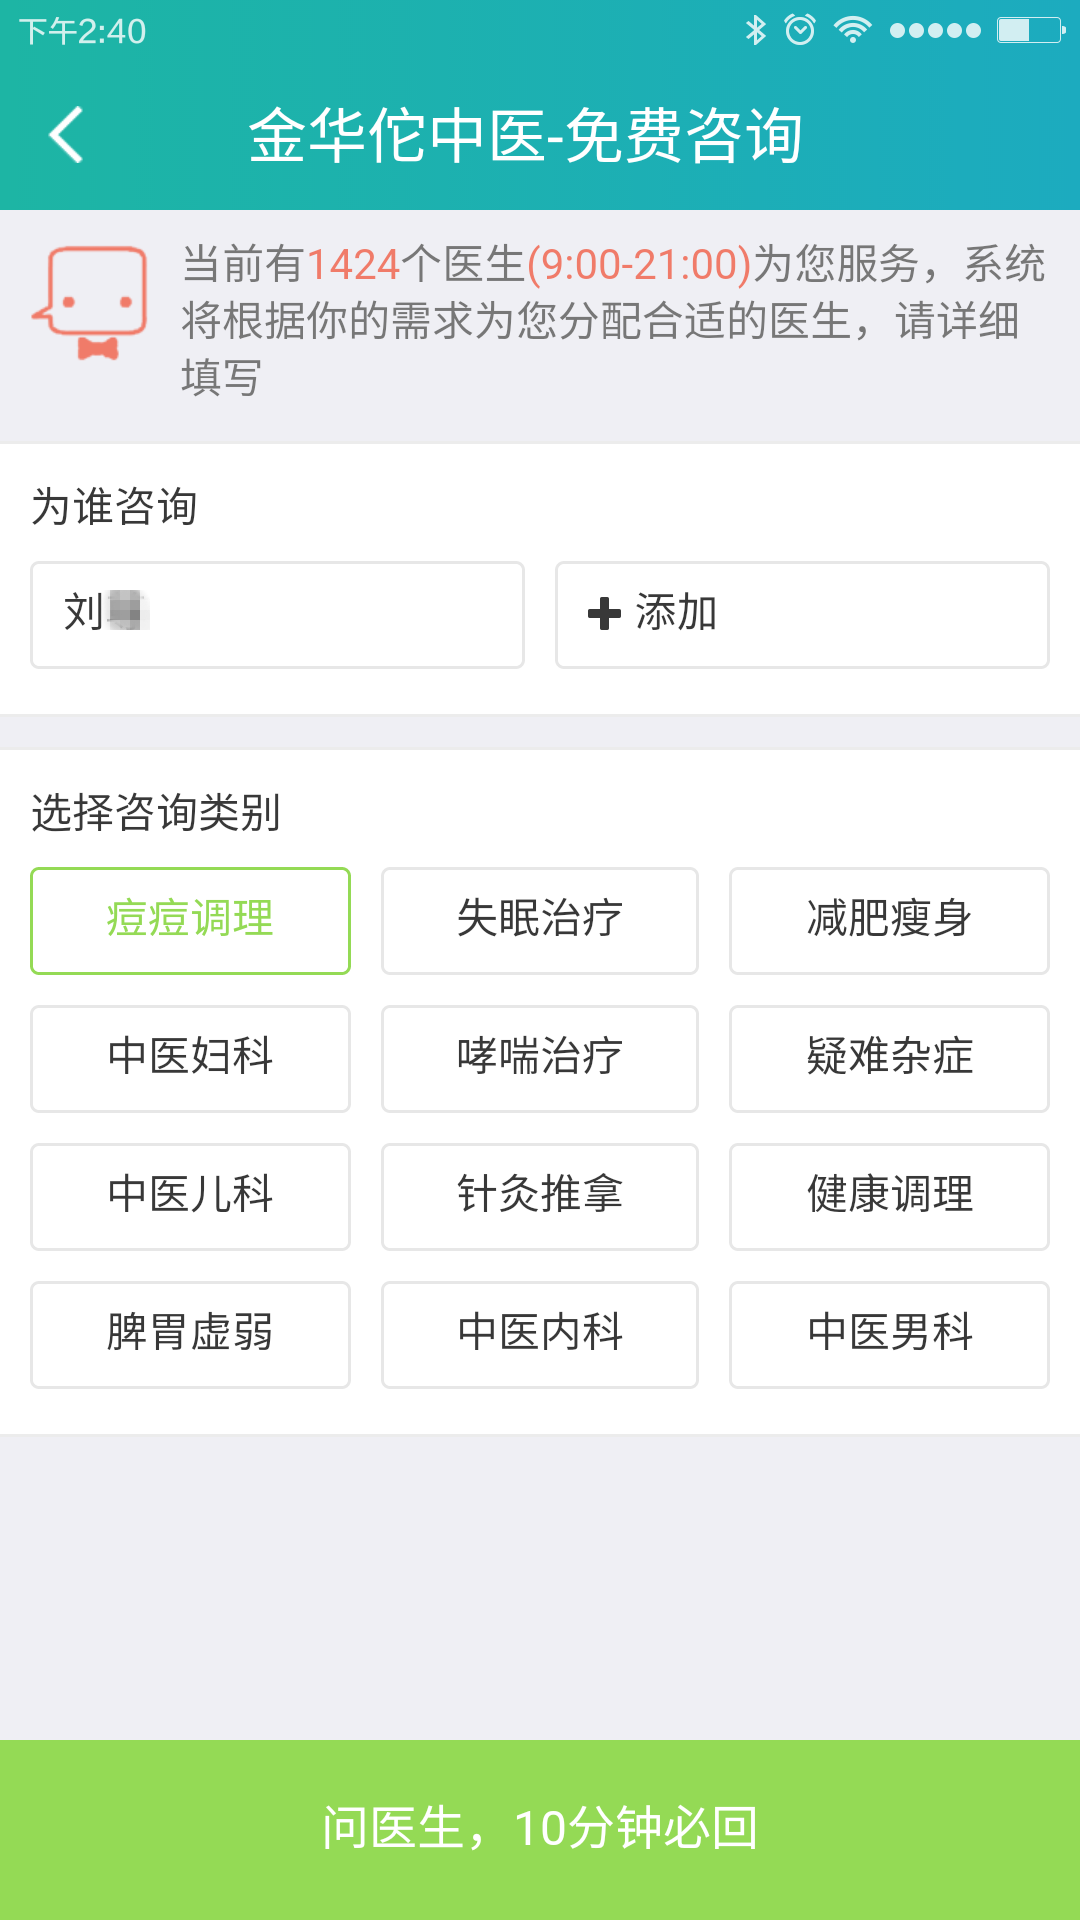
Task: Tap the plus icon to add a patient
Action: click(604, 615)
